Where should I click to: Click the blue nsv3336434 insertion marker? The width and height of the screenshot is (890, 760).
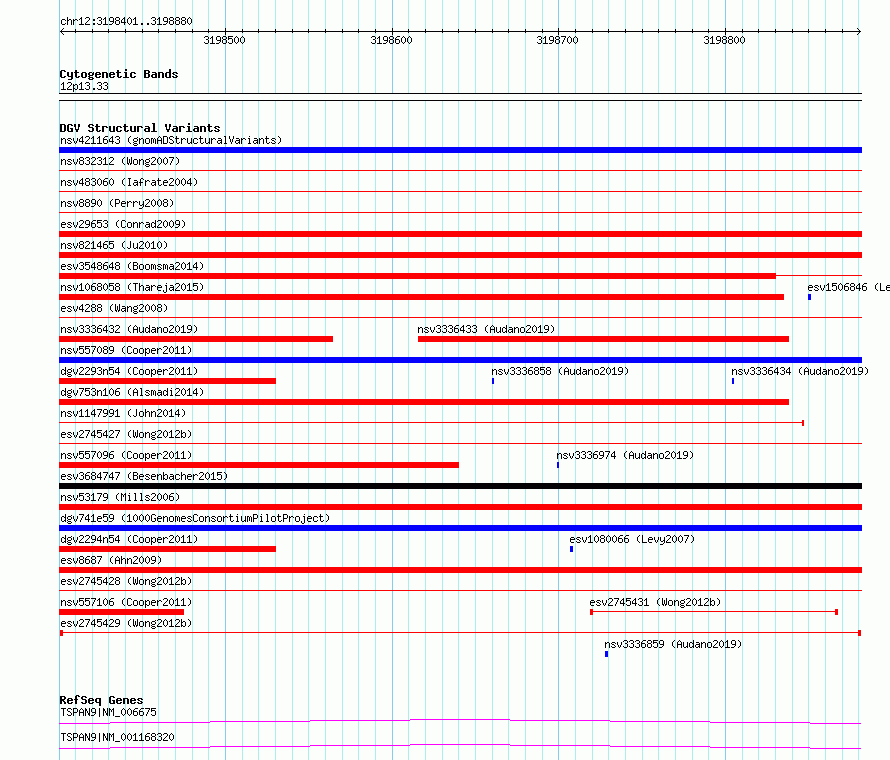point(733,381)
